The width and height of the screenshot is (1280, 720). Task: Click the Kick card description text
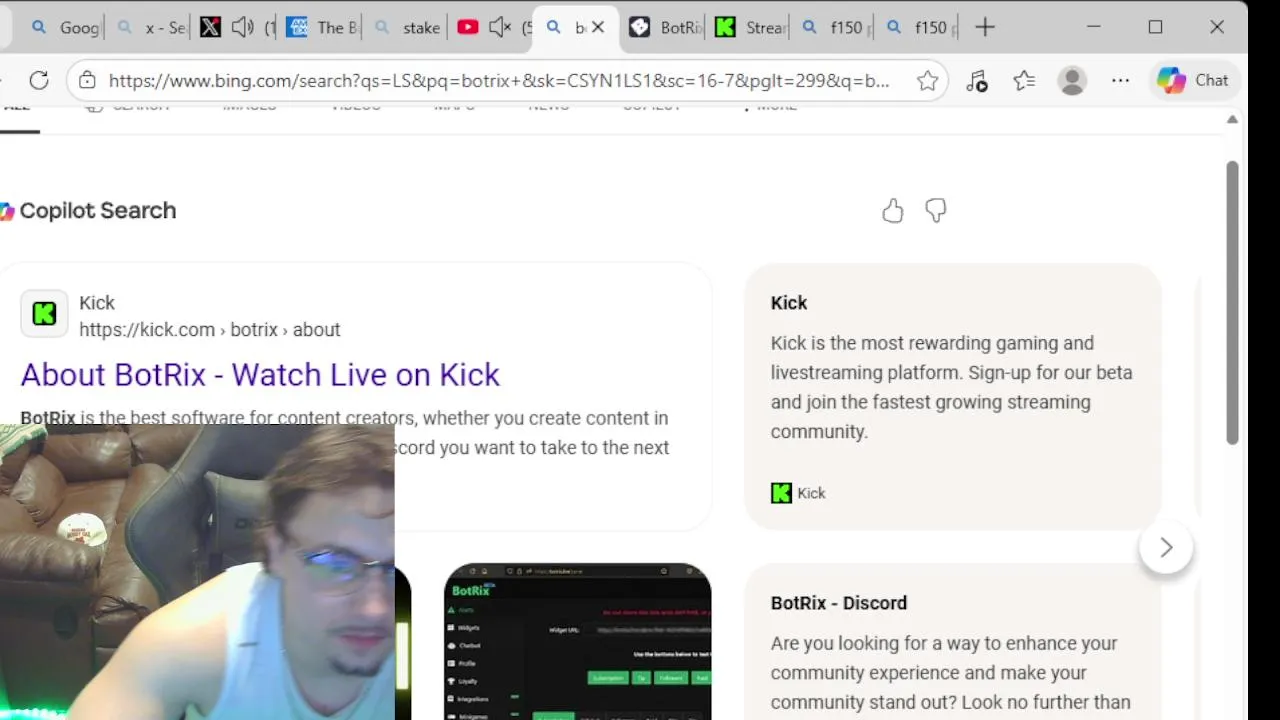pos(951,387)
